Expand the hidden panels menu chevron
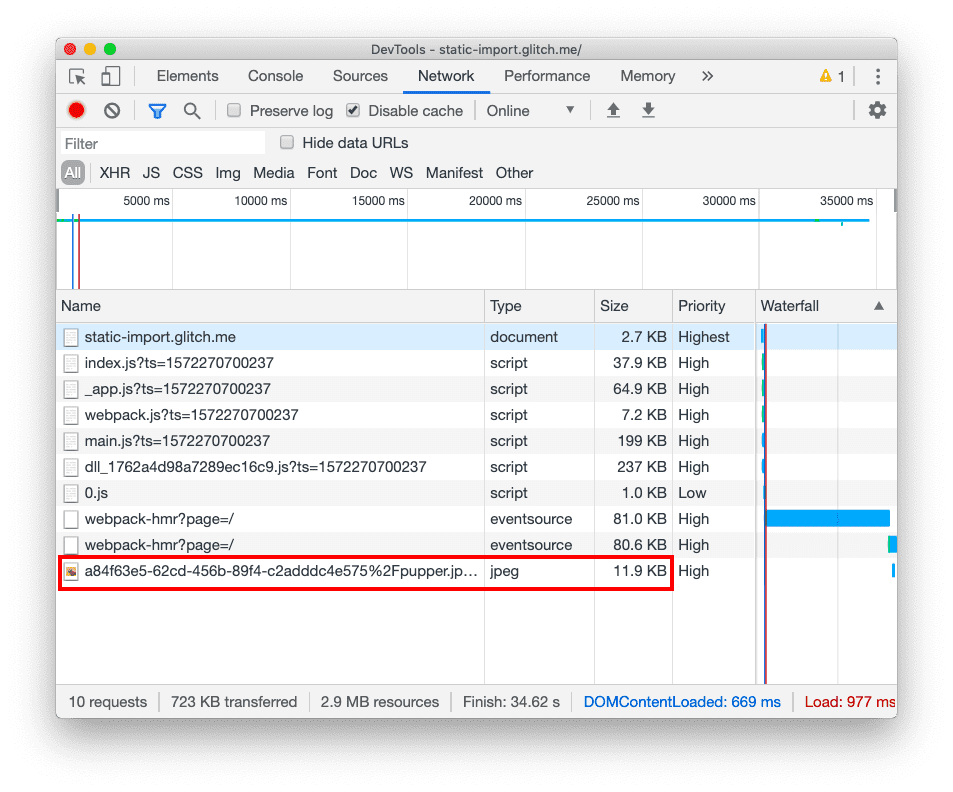 pyautogui.click(x=707, y=75)
